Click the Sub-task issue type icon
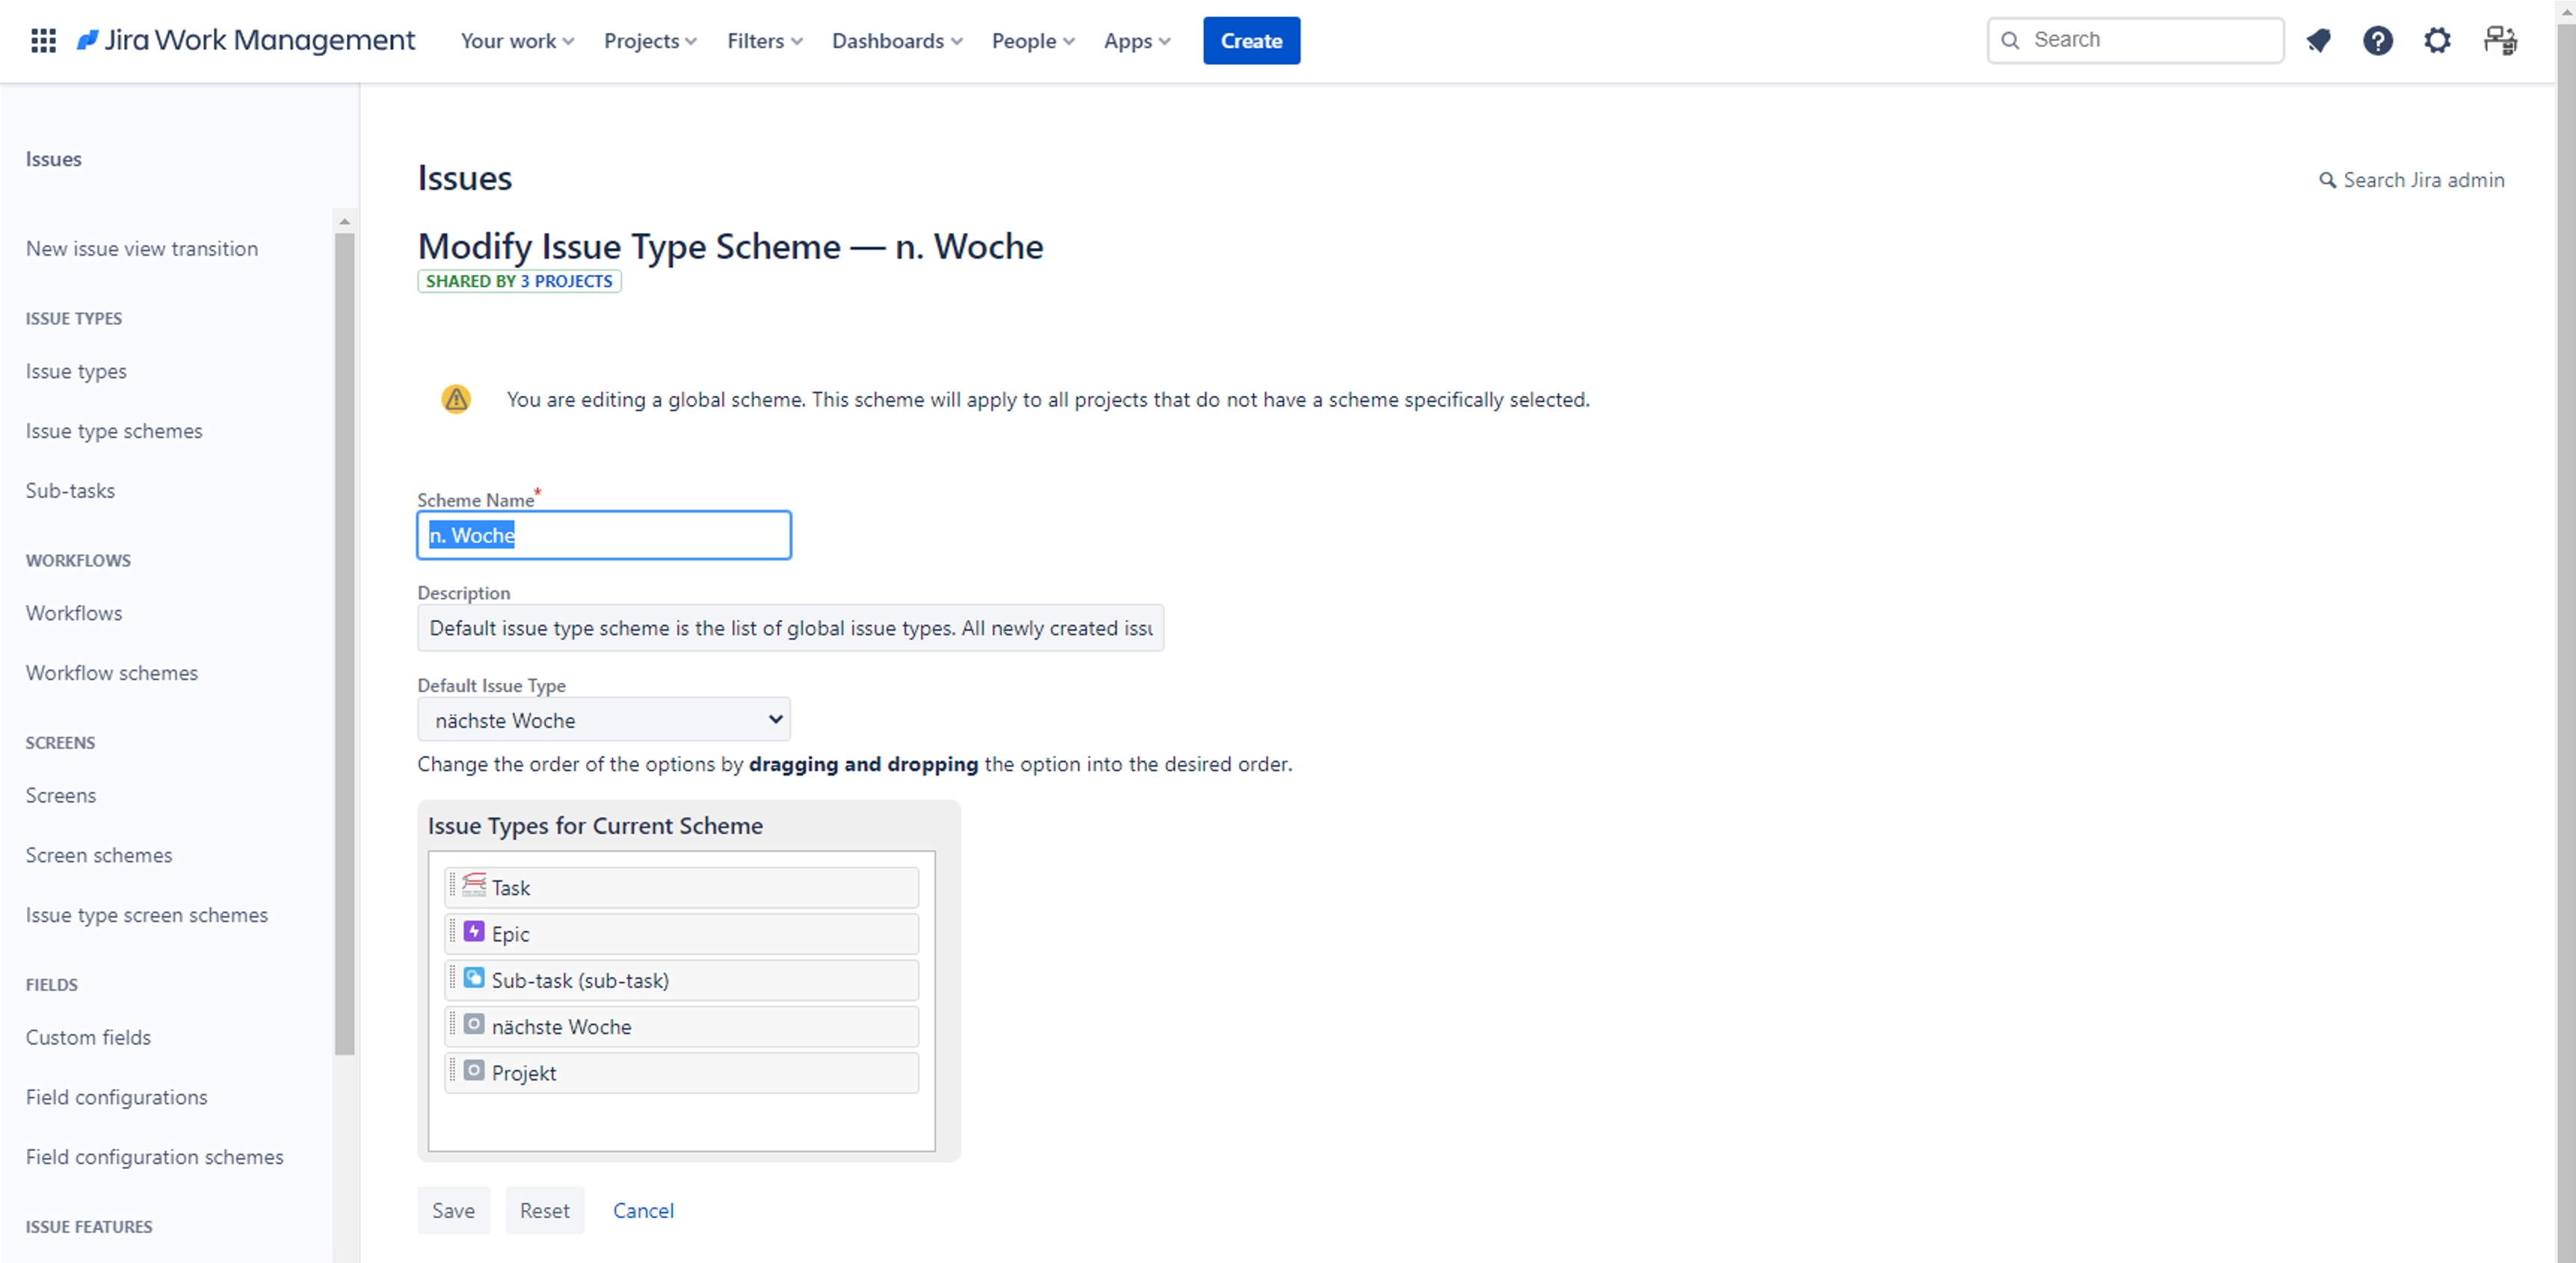The height and width of the screenshot is (1263, 2576). [x=474, y=978]
